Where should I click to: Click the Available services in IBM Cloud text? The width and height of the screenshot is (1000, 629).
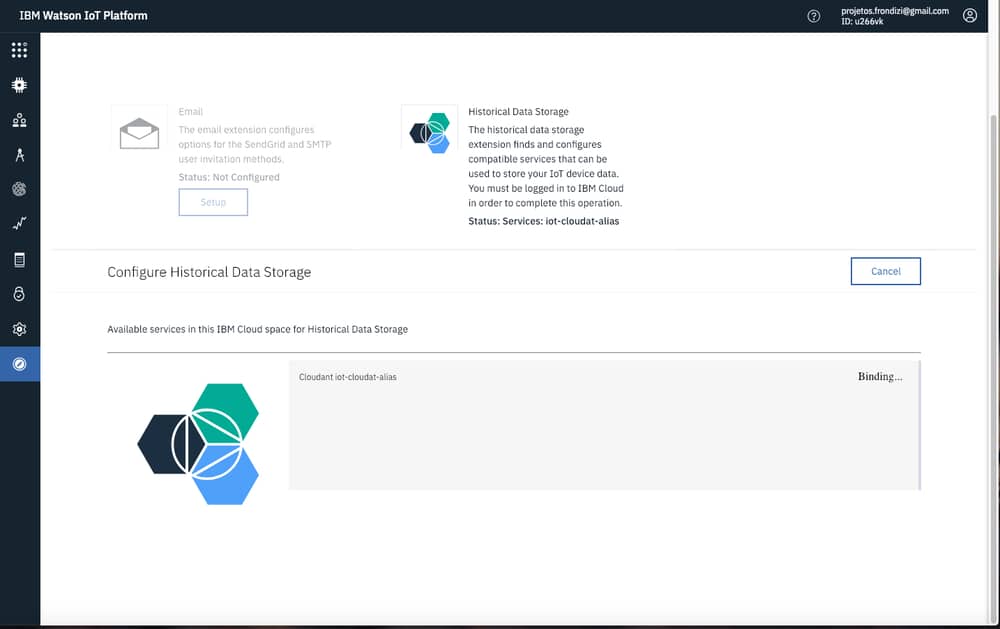pos(258,329)
